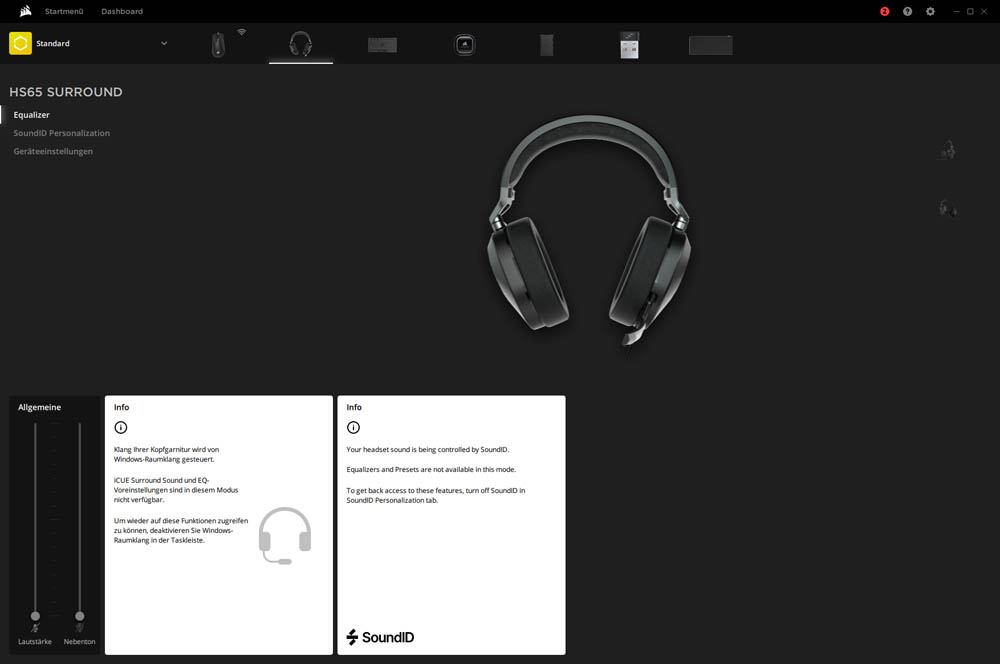
Task: Expand the Standard profile dropdown arrow
Action: coord(164,43)
